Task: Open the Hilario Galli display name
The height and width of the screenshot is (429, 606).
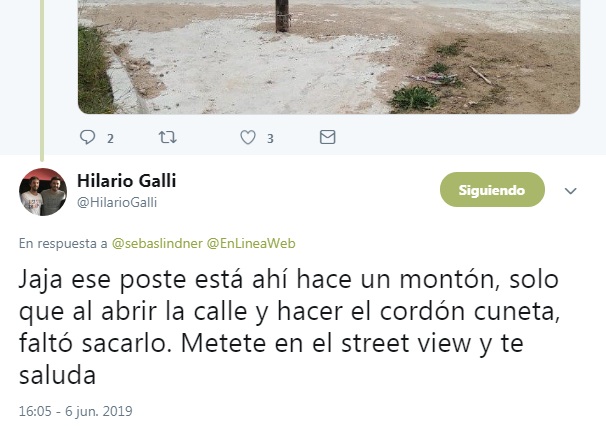Action: tap(126, 180)
